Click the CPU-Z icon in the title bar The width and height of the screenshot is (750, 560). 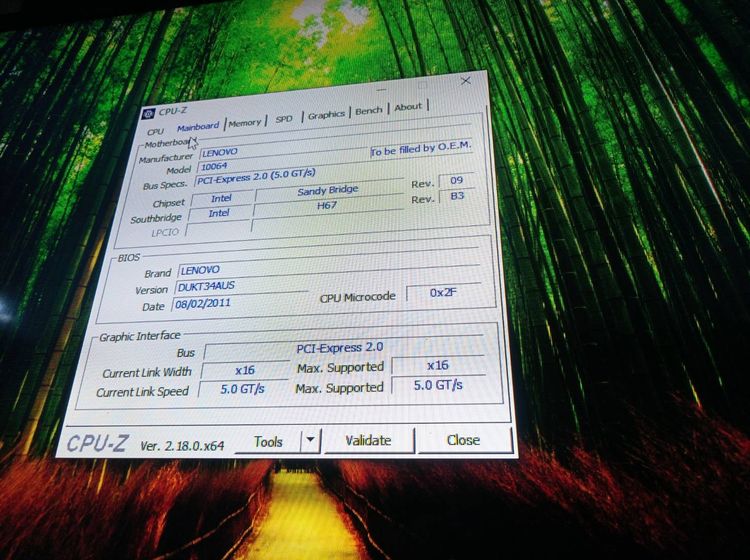[x=148, y=112]
